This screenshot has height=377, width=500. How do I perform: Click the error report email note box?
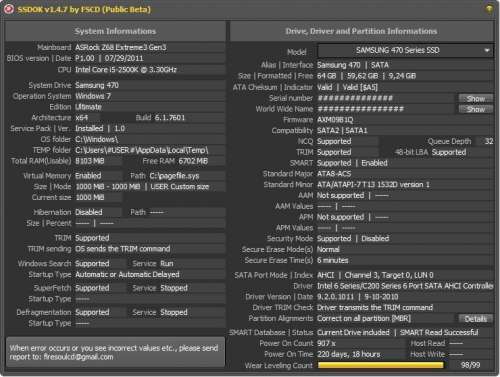[115, 352]
